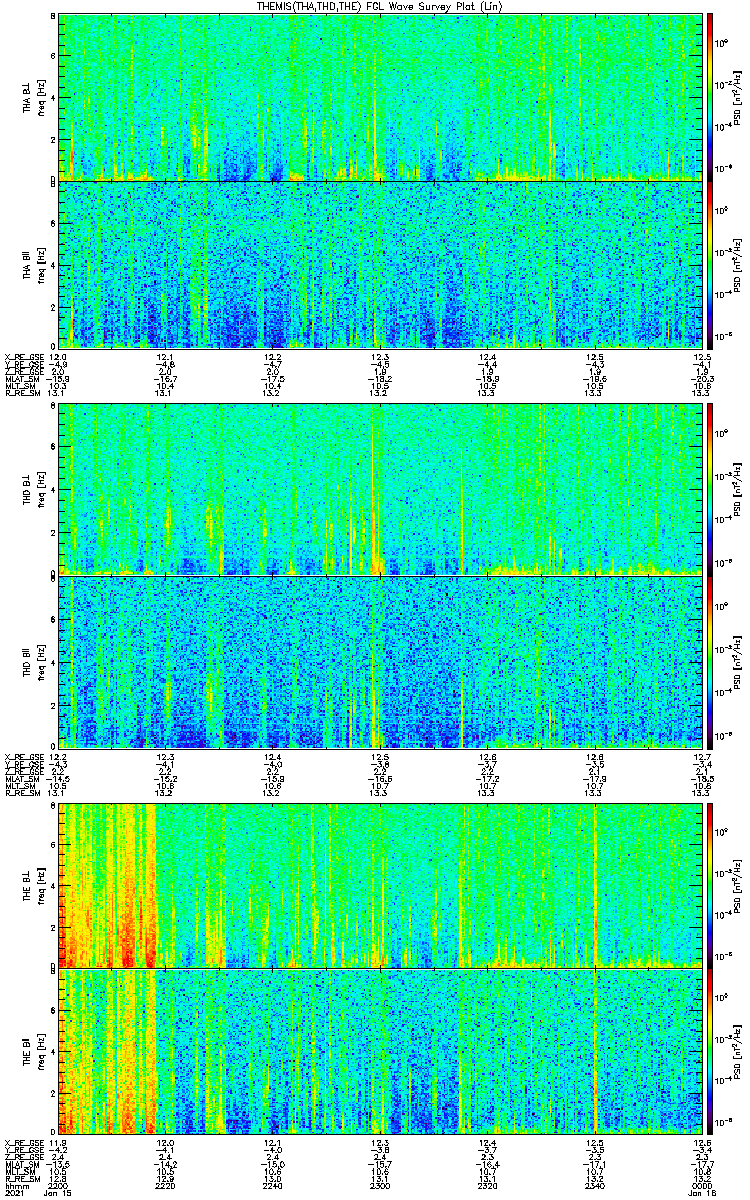The image size is (750, 1200).
Task: Click the THA B⊥ freq [Hz] axis label
Action: (37, 97)
